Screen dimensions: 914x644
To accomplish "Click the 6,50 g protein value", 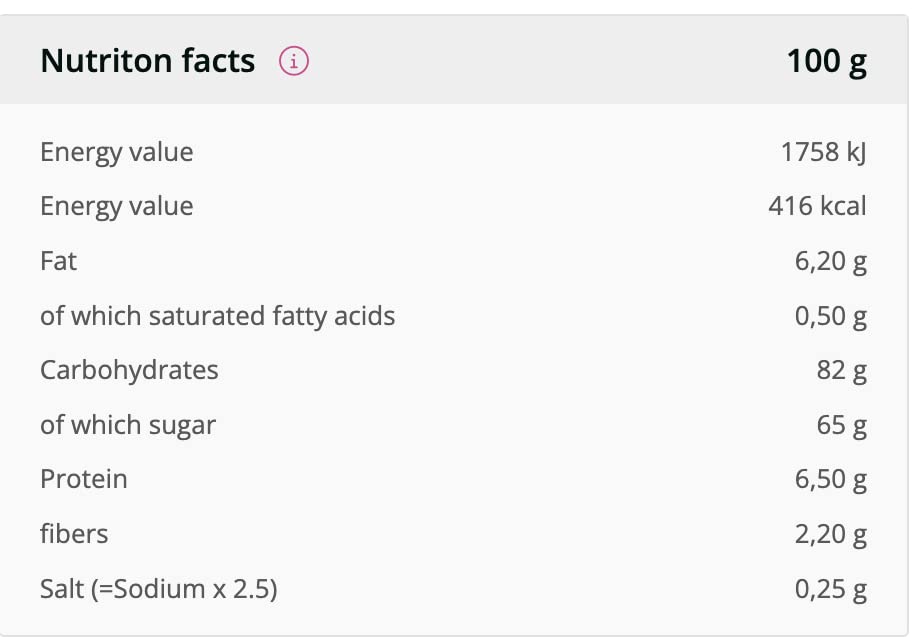I will point(830,479).
